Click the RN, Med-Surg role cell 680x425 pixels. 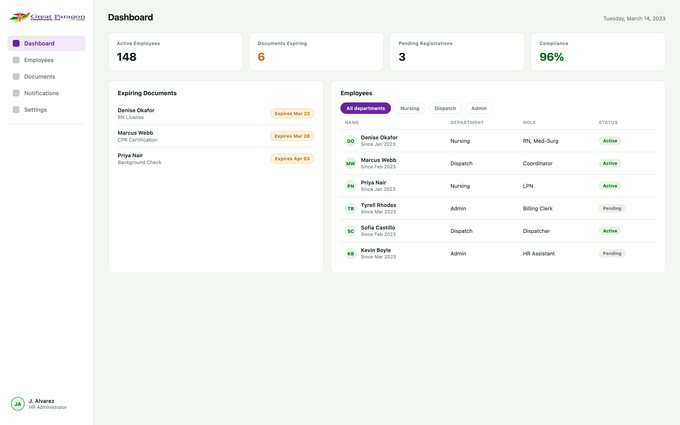coord(540,141)
